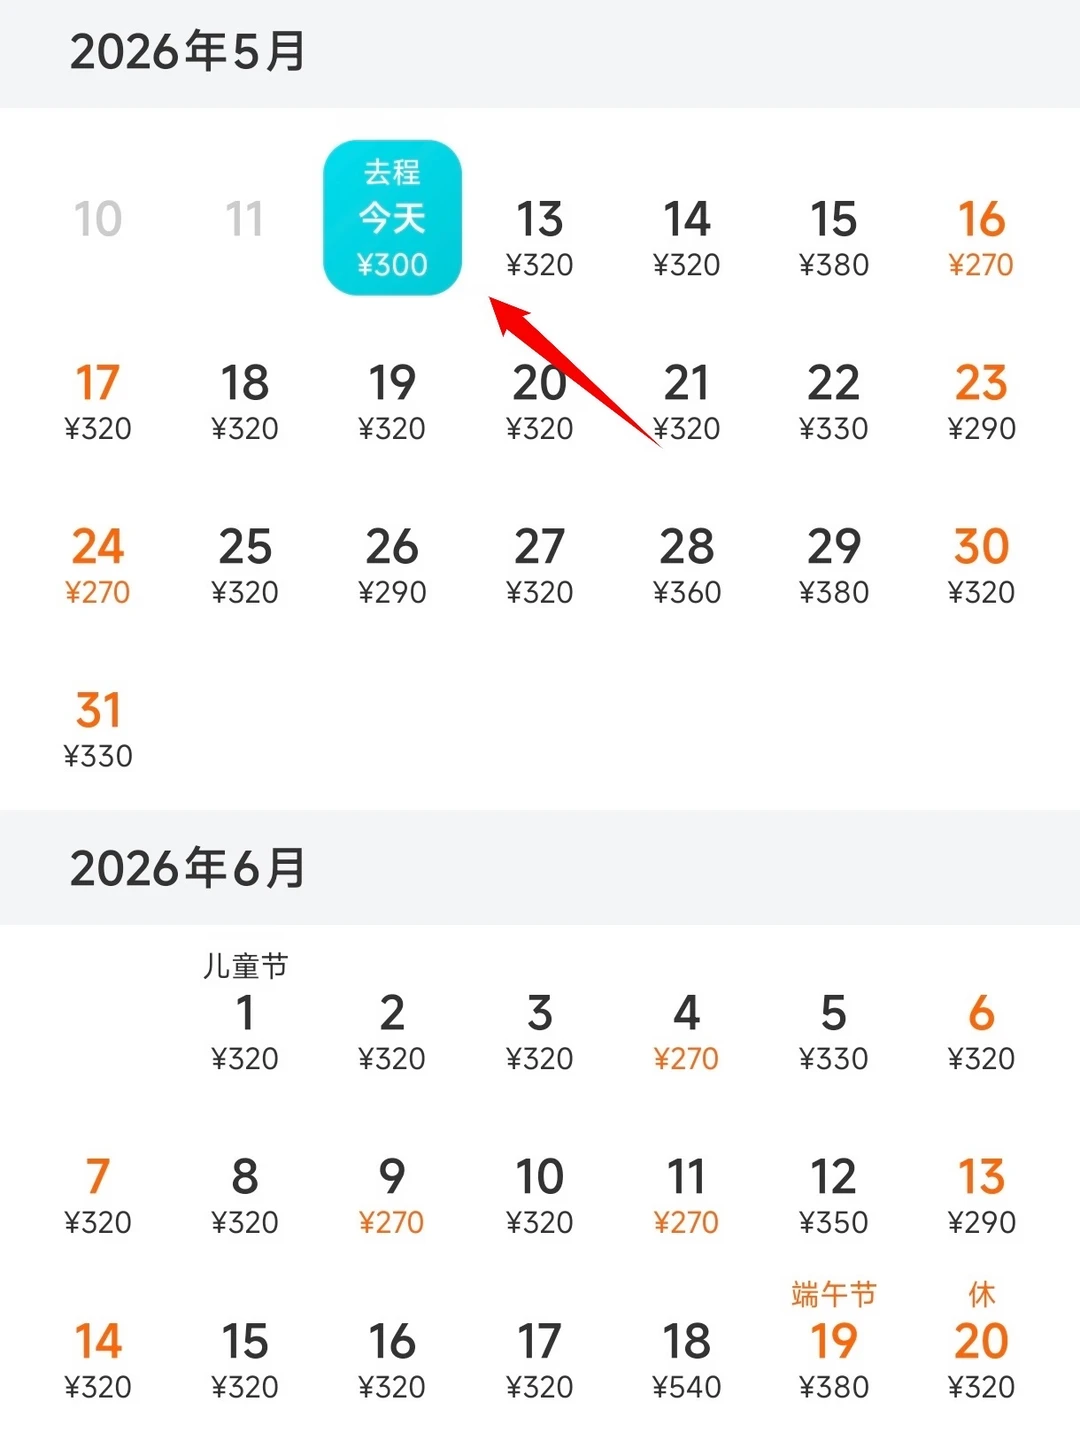
Task: Pick June 9 fare ¥270
Action: coord(392,1196)
